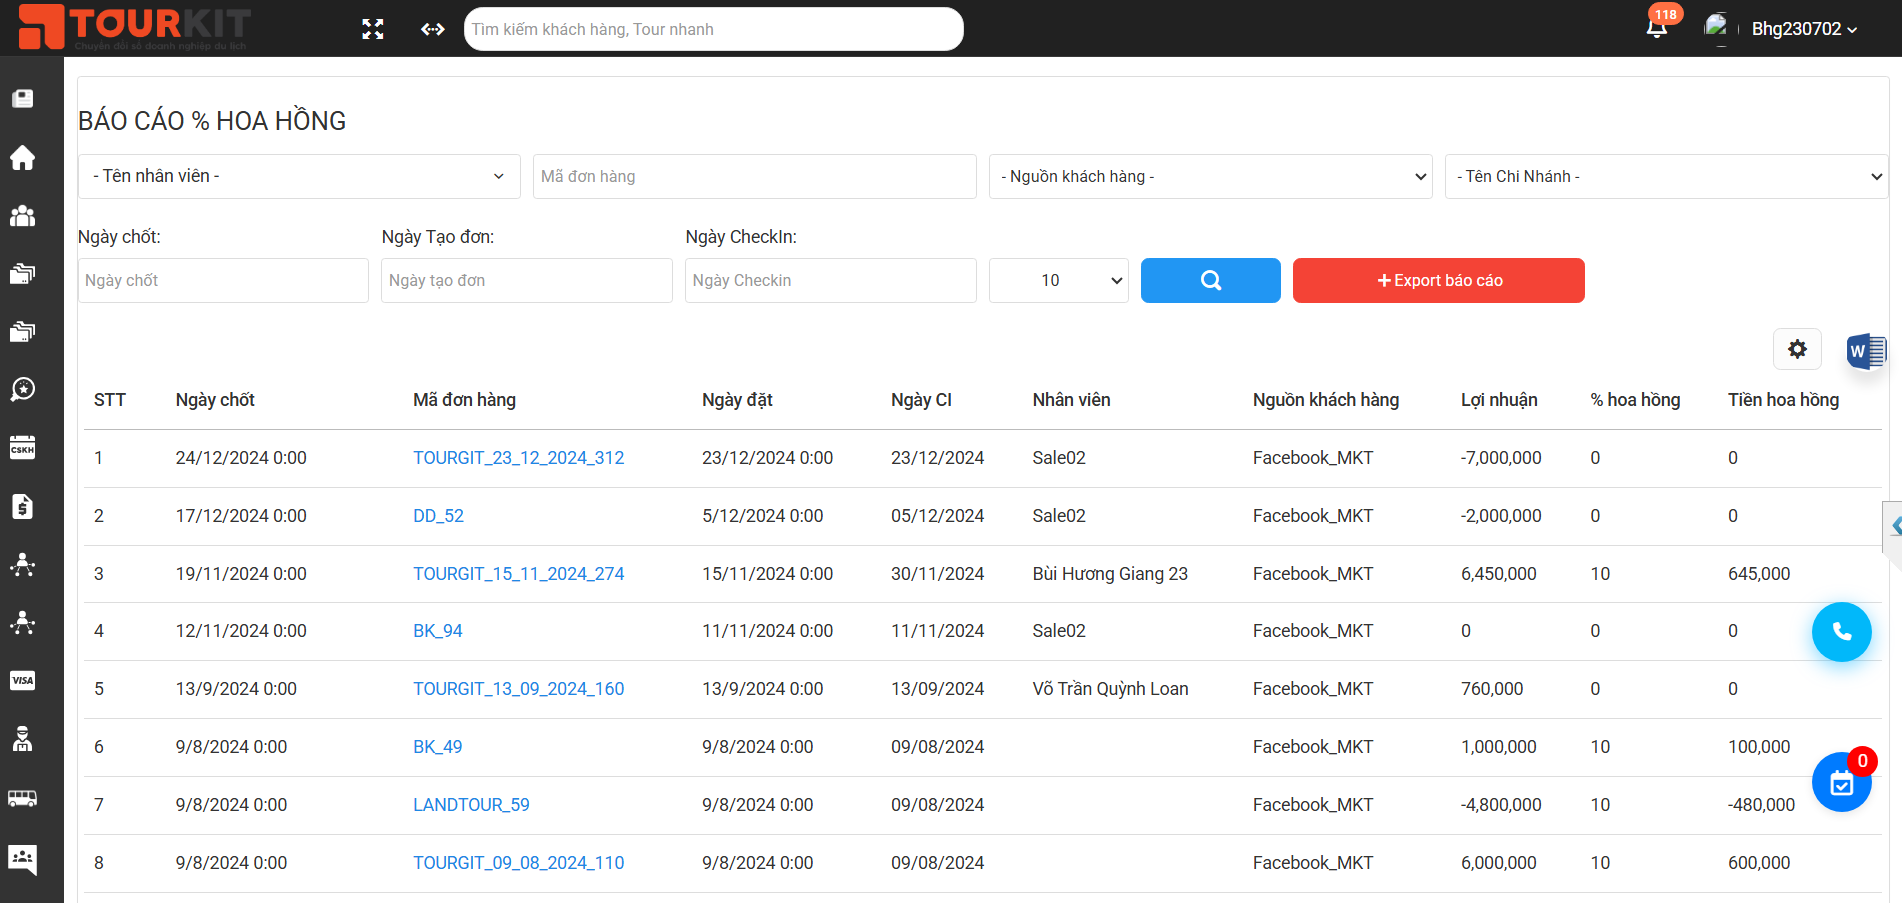Click the Ngày chốt date input
1902x903 pixels.
click(x=223, y=280)
